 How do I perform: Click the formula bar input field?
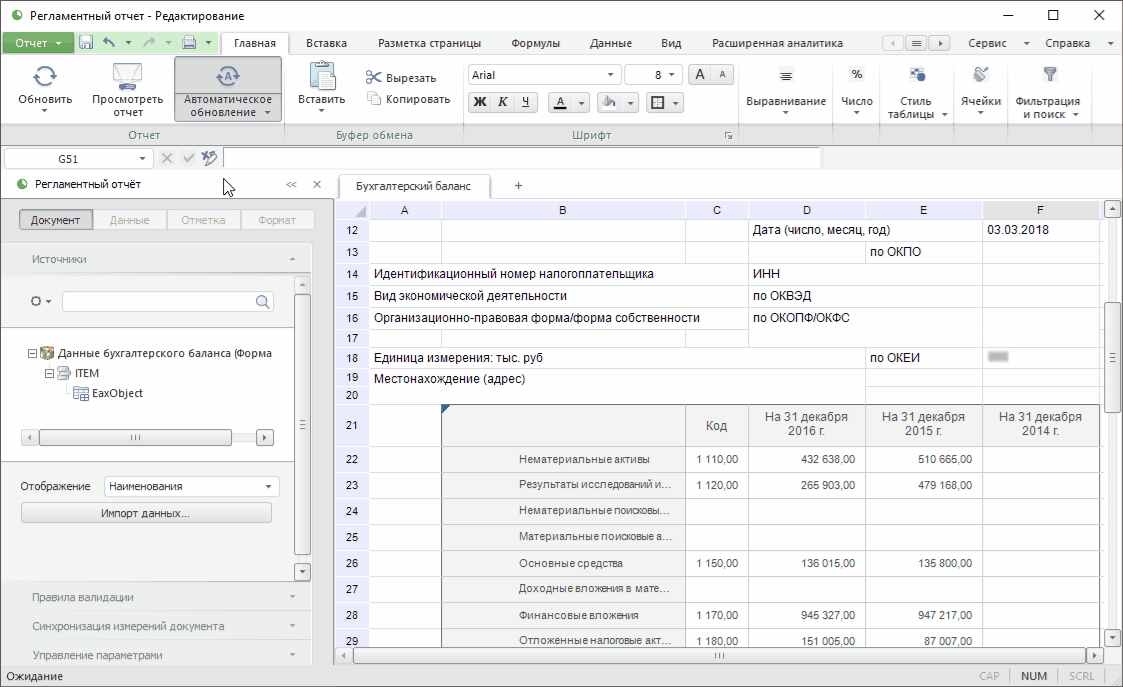pos(520,158)
